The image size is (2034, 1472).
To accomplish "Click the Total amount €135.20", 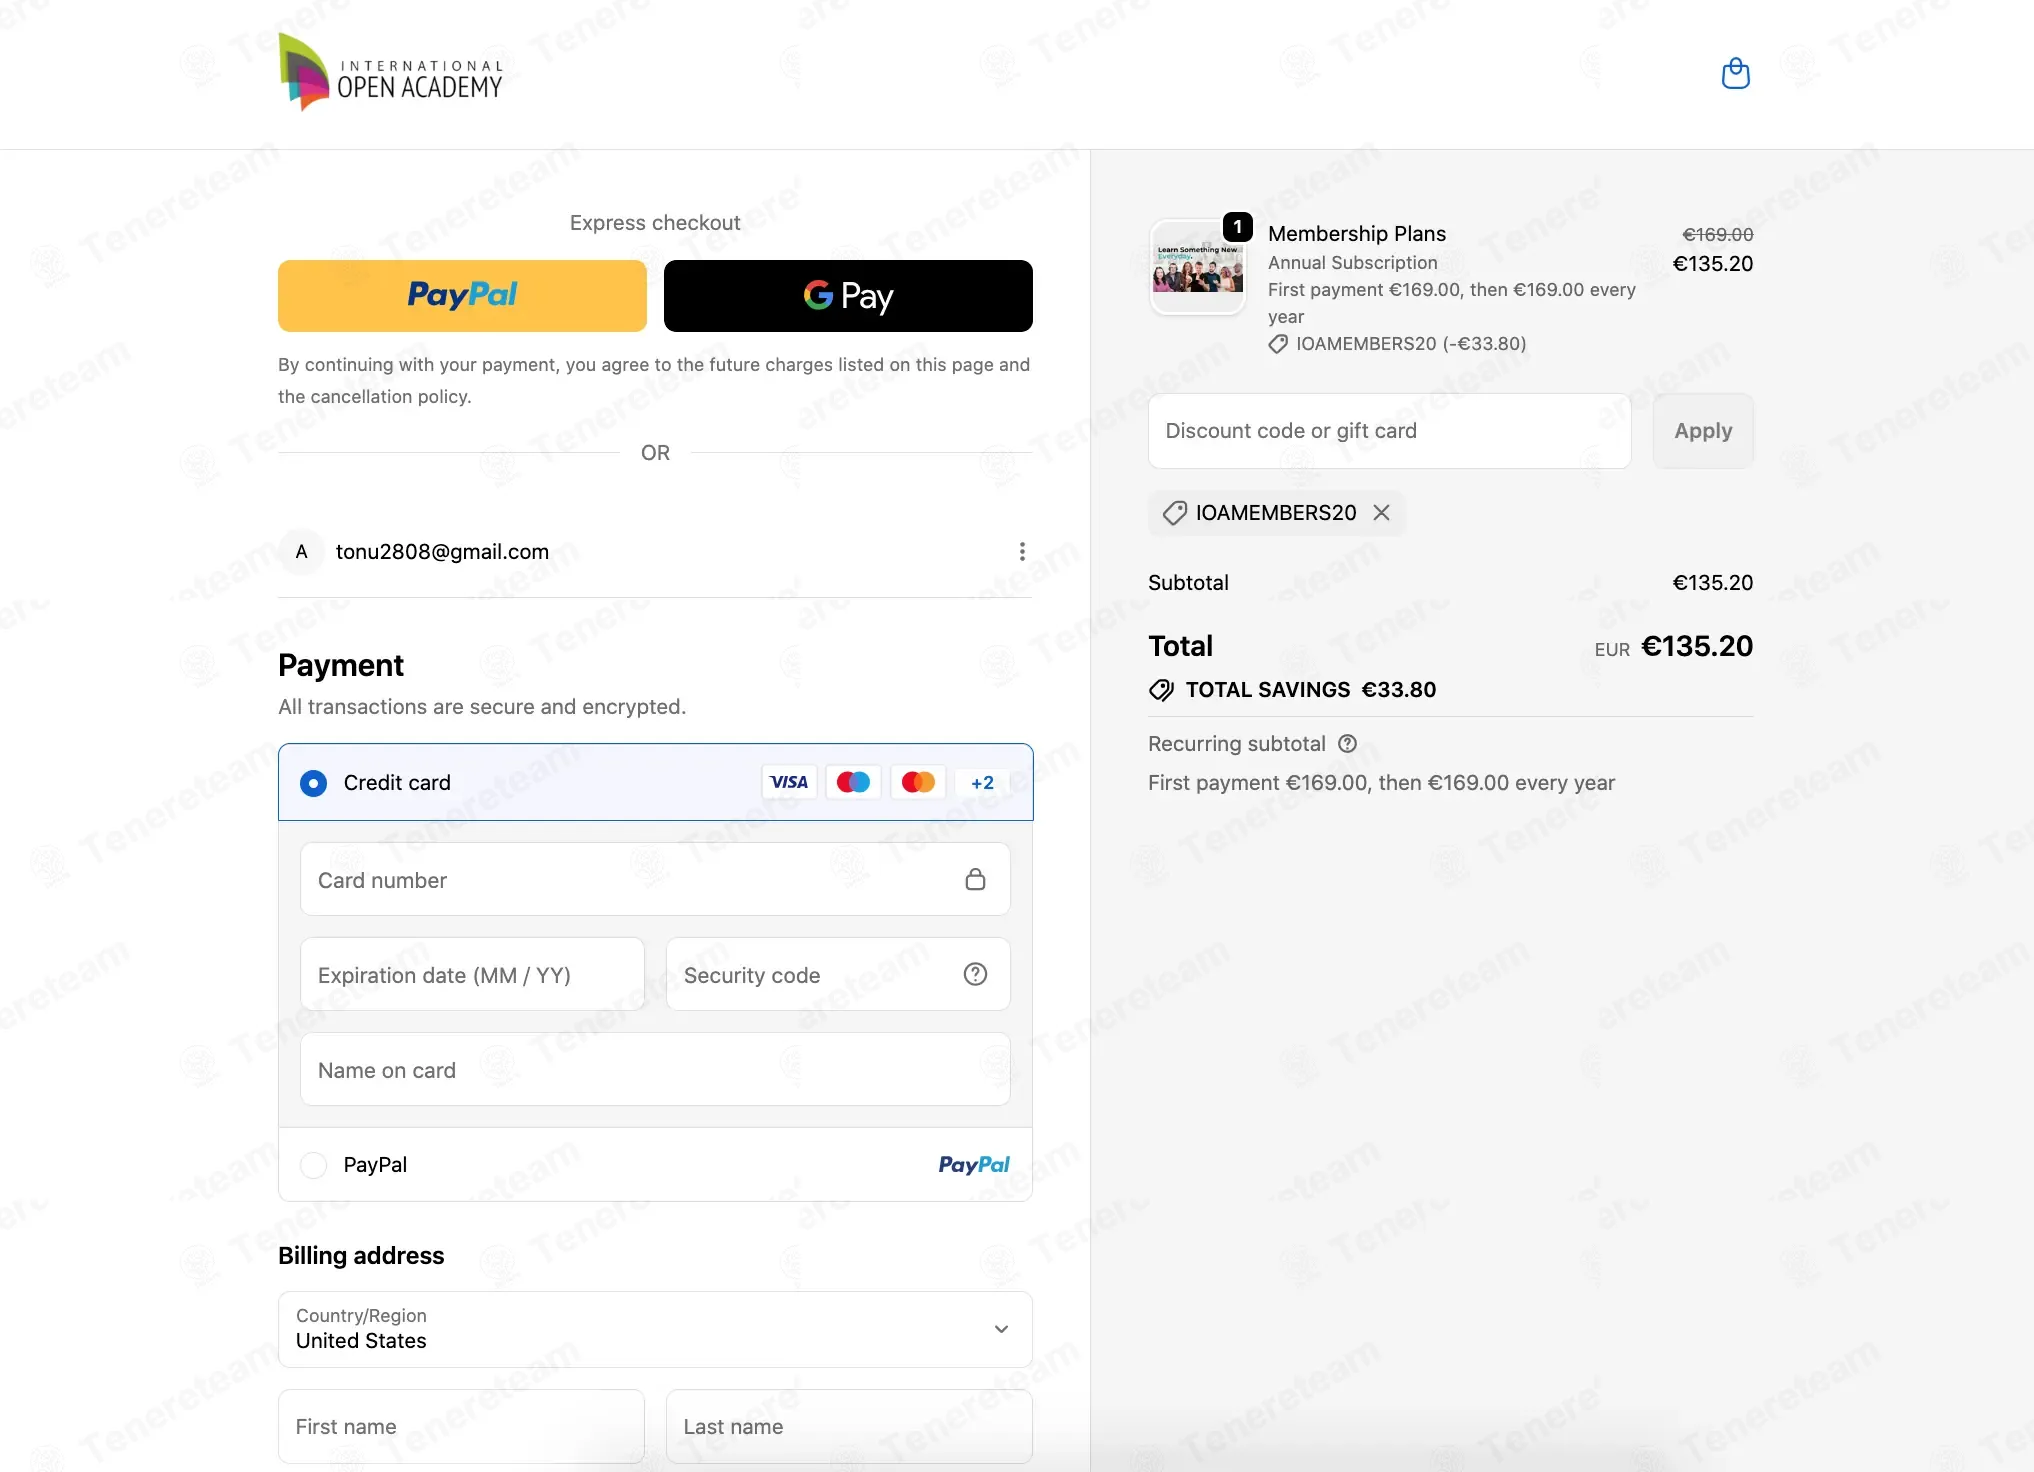I will point(1697,646).
